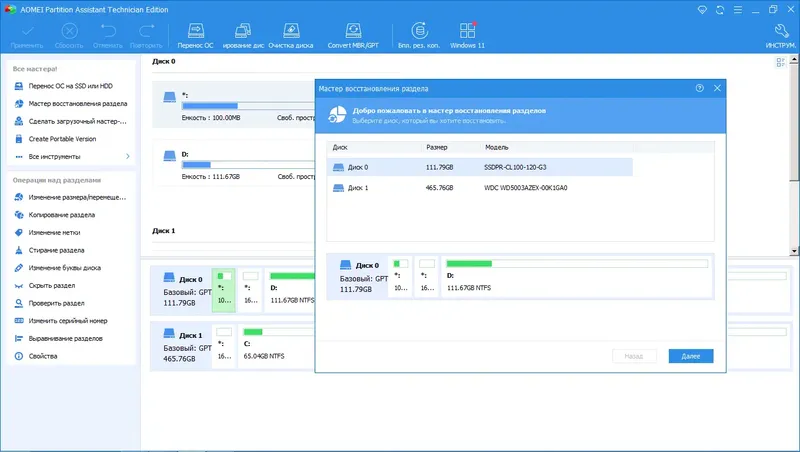Select D: 111.67GB NTFS partition in main window
Screen dimensions: 800x452
coord(291,290)
